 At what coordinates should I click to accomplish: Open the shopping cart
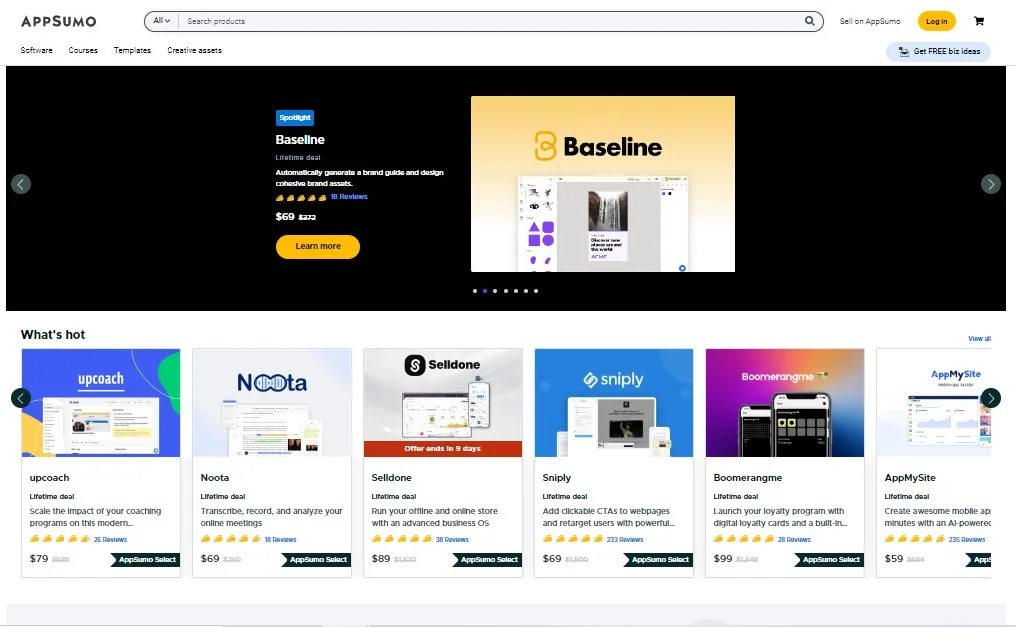click(978, 21)
